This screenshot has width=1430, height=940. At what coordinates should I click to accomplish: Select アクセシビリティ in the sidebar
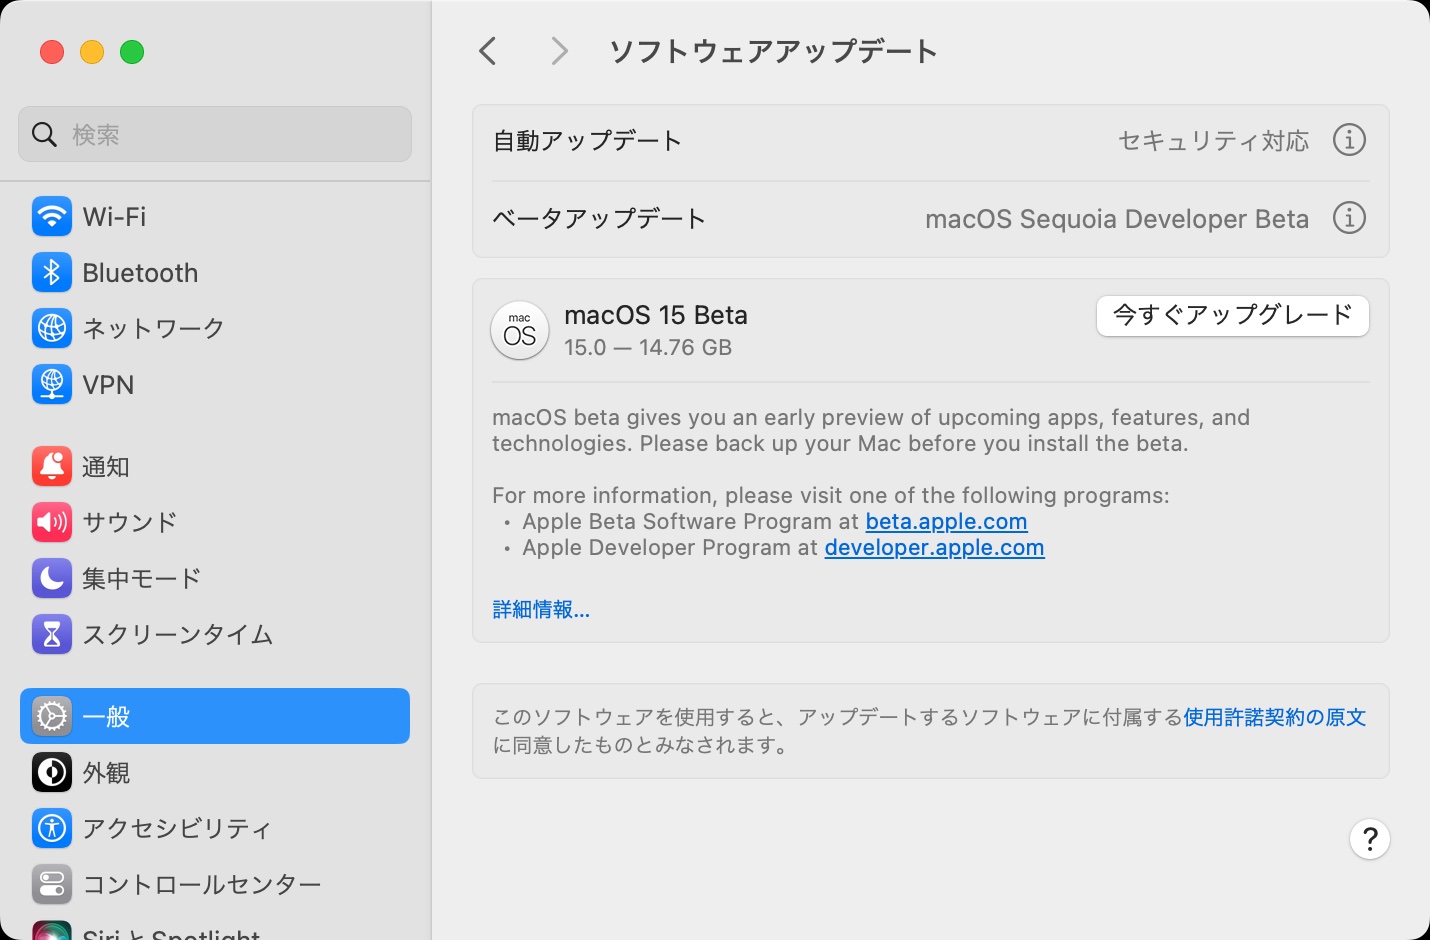[x=215, y=828]
